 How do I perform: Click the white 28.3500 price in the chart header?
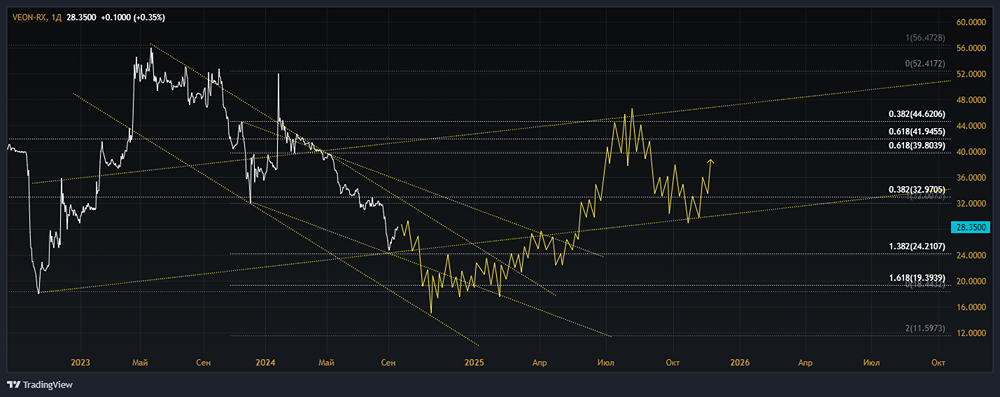pyautogui.click(x=81, y=18)
